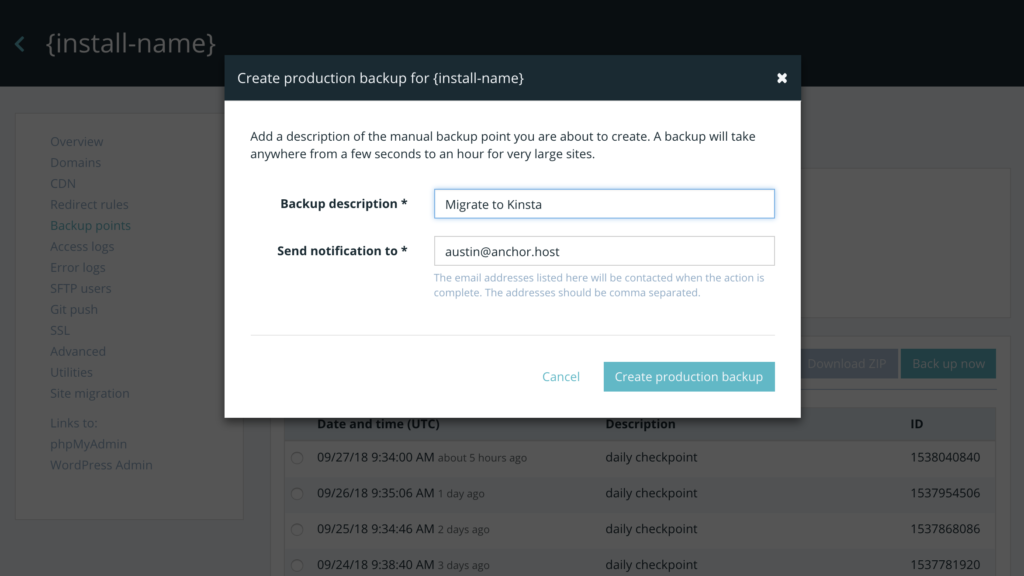Open the Error logs sidebar item
1024x576 pixels.
click(x=78, y=268)
